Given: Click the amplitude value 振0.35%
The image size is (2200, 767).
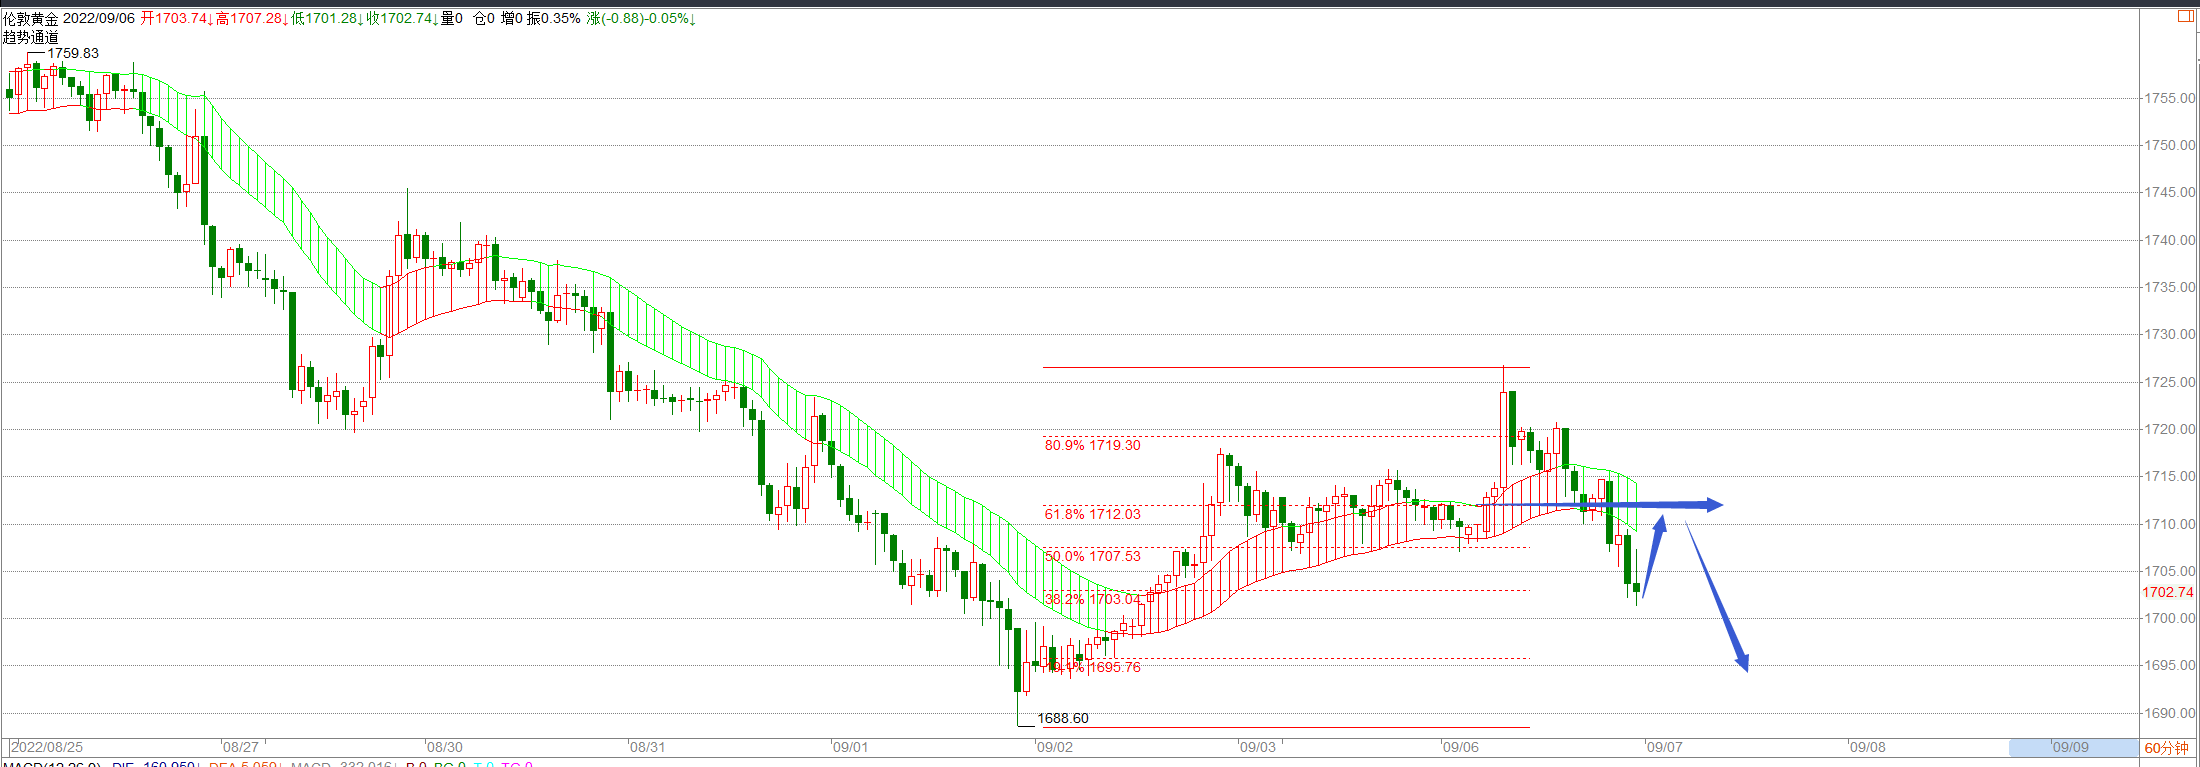Looking at the screenshot, I should point(554,19).
